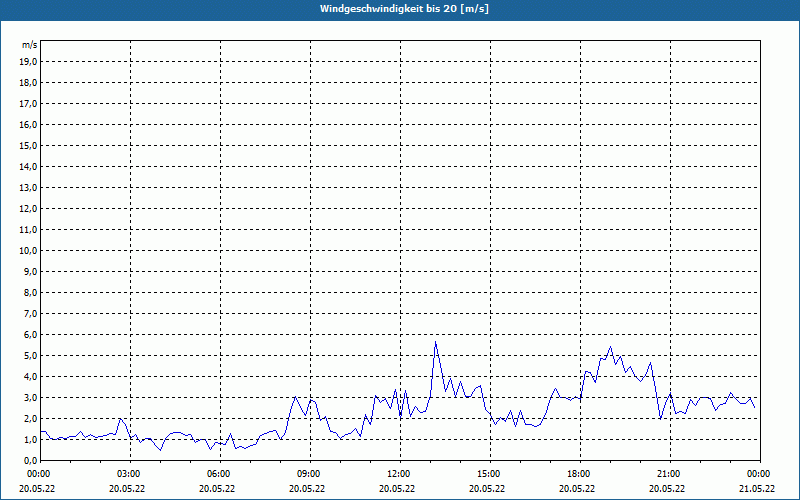Image resolution: width=800 pixels, height=500 pixels.
Task: Click the 20.05.22 date under 18:00
Action: (577, 488)
